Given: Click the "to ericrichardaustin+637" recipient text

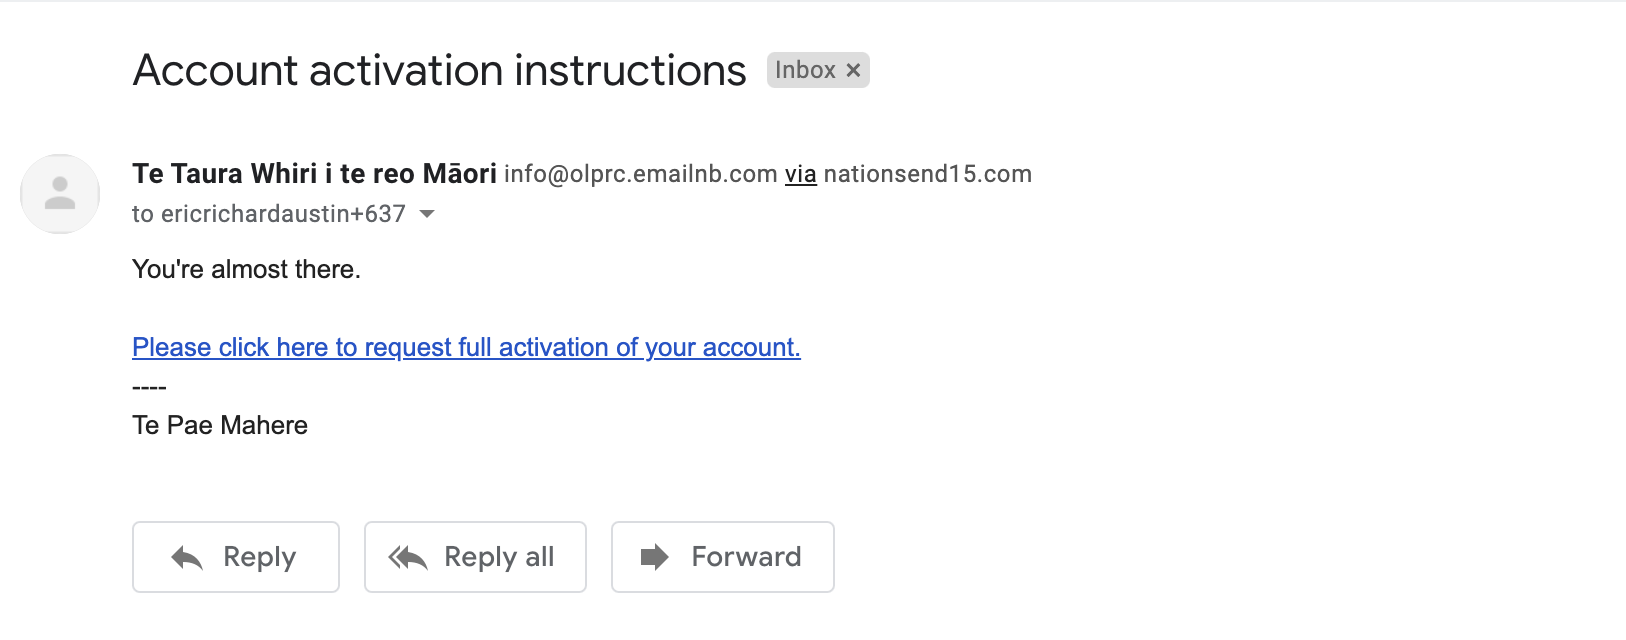Looking at the screenshot, I should pyautogui.click(x=268, y=214).
